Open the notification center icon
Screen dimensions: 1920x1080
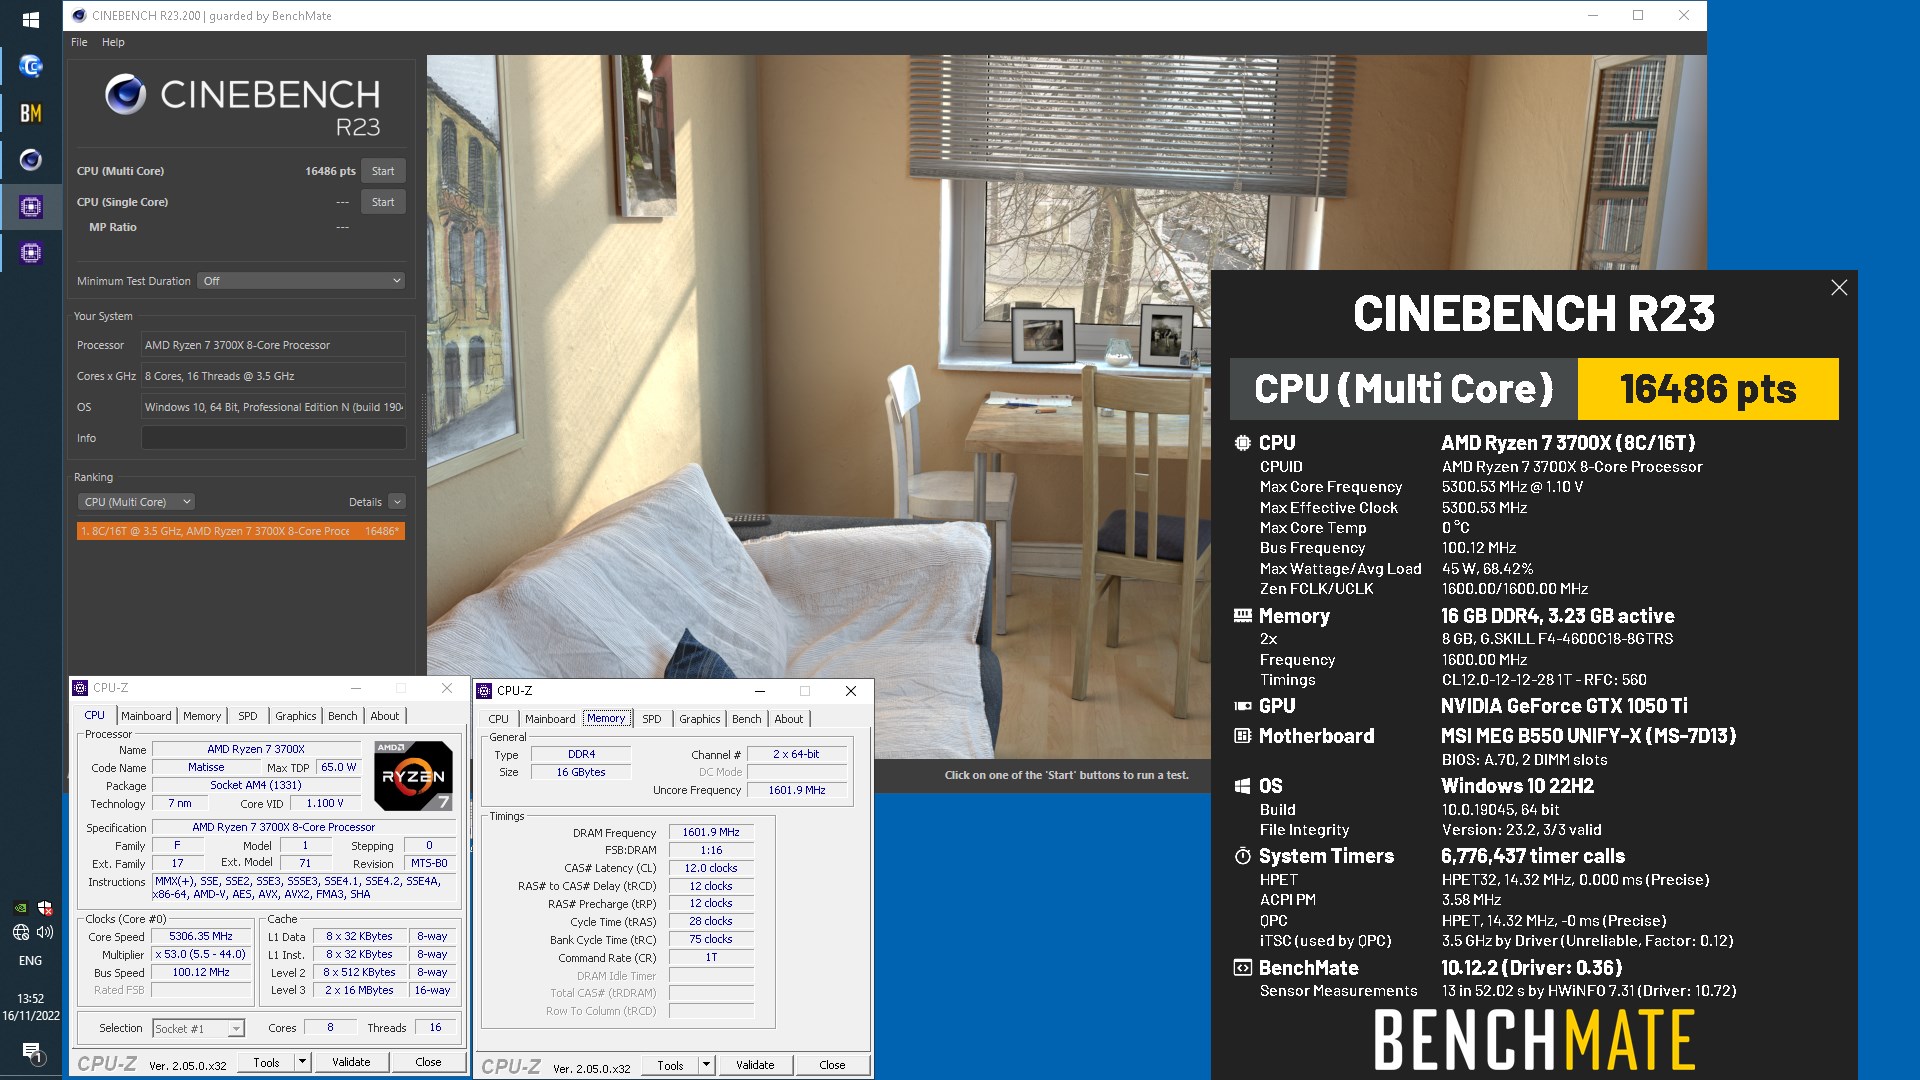(31, 1052)
